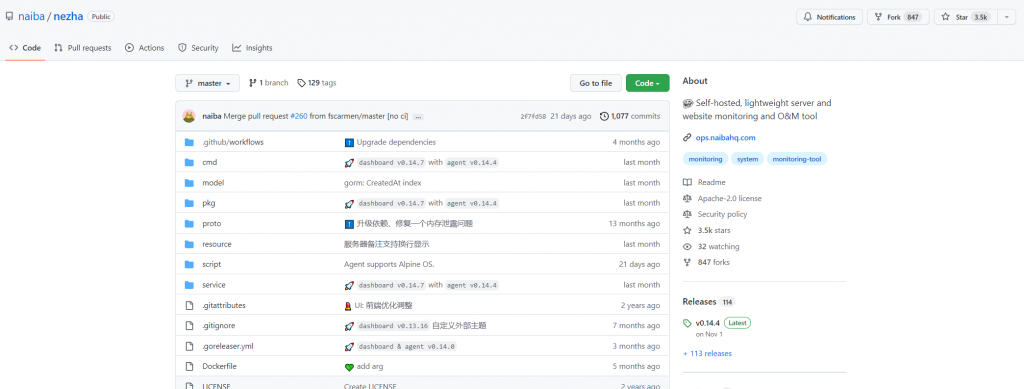Viewport: 1024px width, 389px height.
Task: Click the rocket icon in cmd row
Action: pyautogui.click(x=349, y=163)
